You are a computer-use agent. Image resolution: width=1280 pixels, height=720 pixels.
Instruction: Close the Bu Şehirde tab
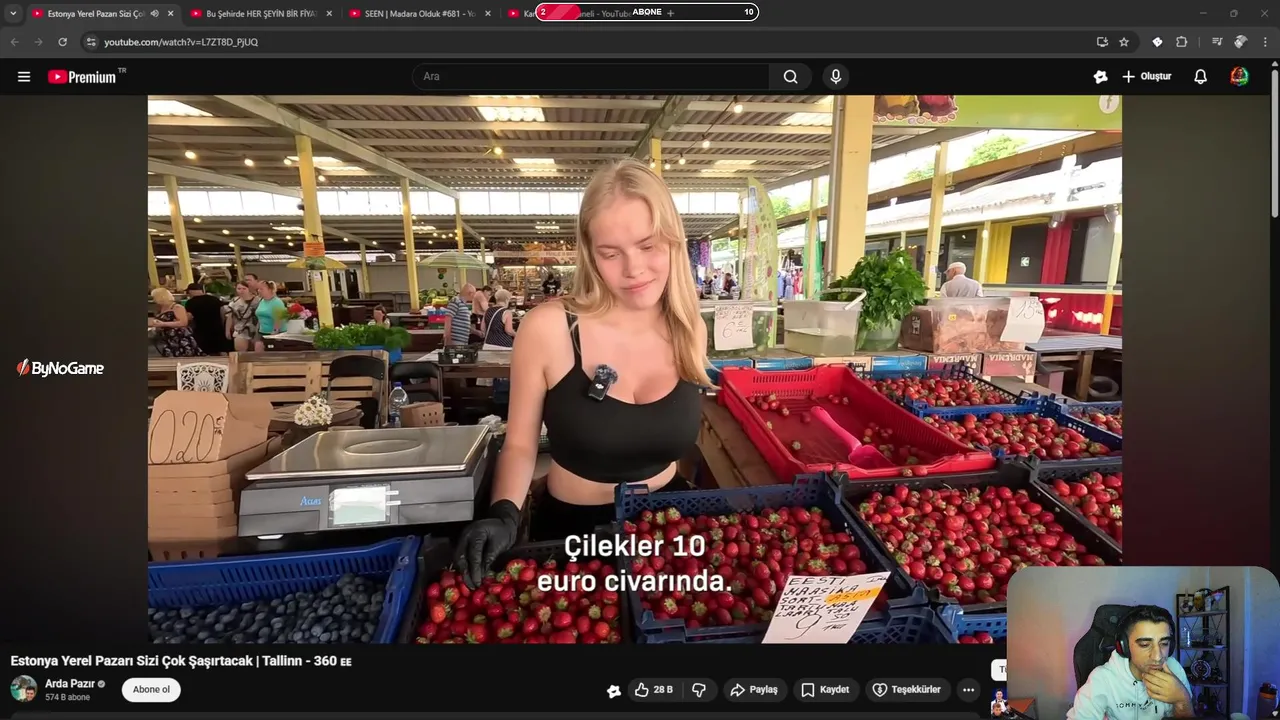coord(329,14)
